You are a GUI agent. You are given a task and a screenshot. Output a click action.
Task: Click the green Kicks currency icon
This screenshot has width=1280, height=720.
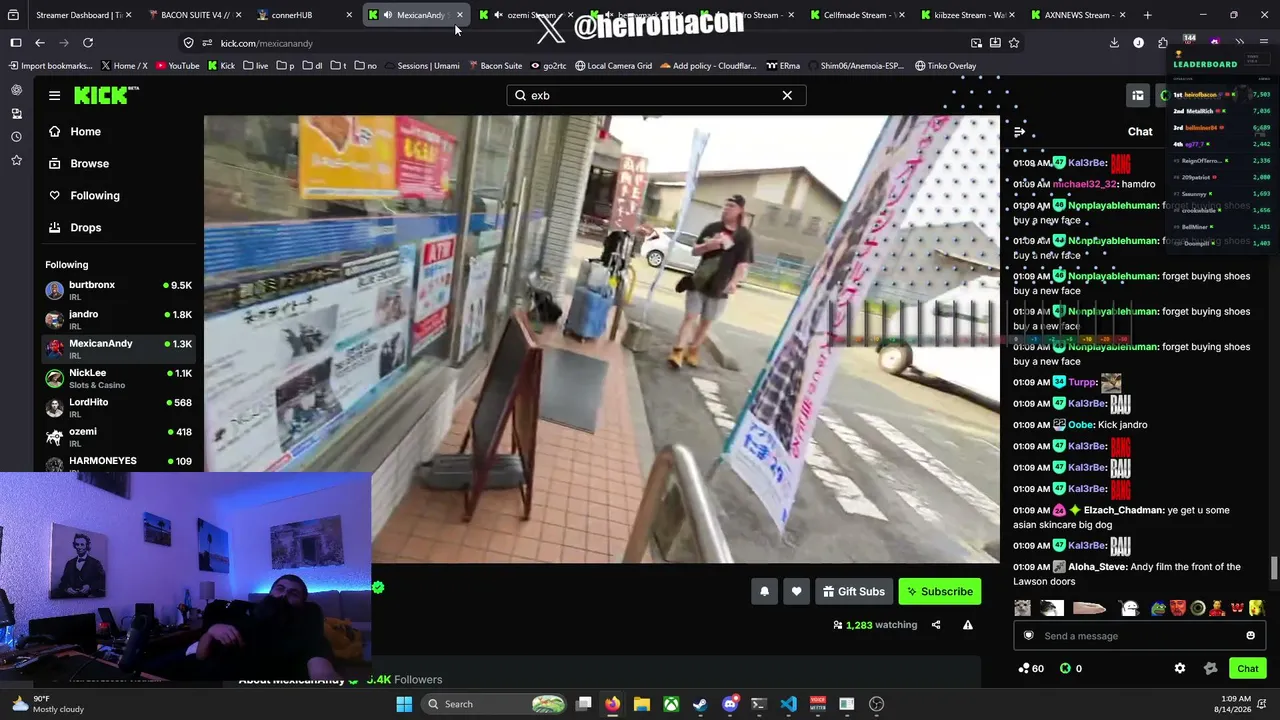pyautogui.click(x=1065, y=668)
